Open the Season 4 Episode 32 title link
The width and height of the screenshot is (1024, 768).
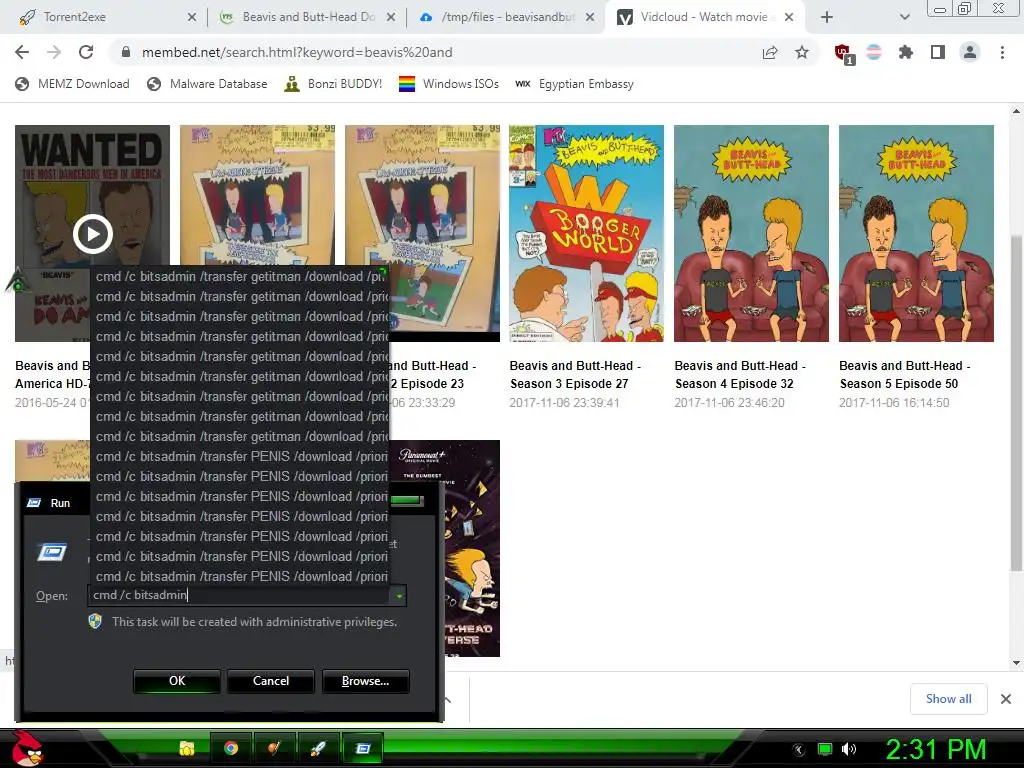[x=740, y=375]
